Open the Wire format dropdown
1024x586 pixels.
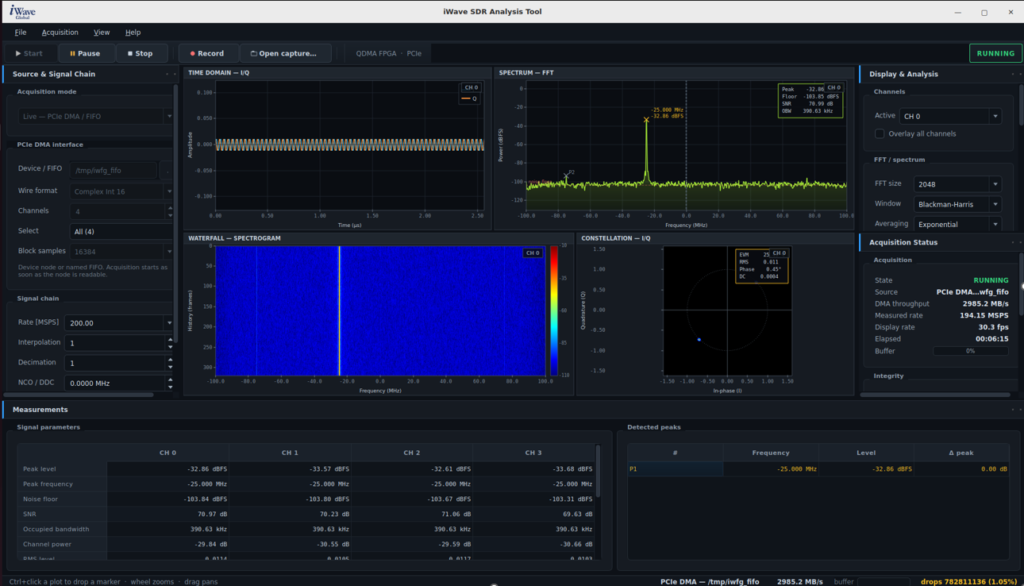coord(121,191)
